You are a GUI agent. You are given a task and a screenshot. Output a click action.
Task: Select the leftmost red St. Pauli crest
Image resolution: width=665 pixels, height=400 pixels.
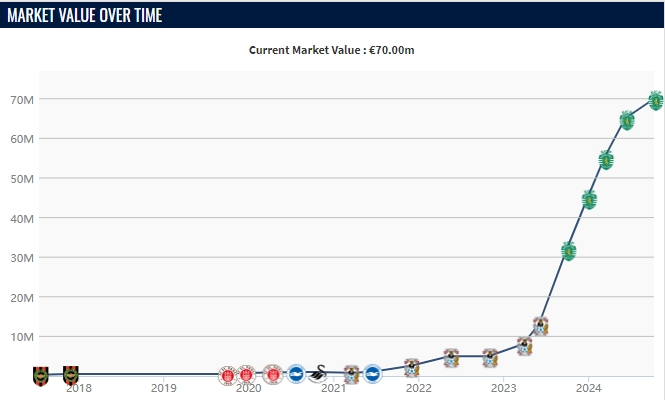227,374
